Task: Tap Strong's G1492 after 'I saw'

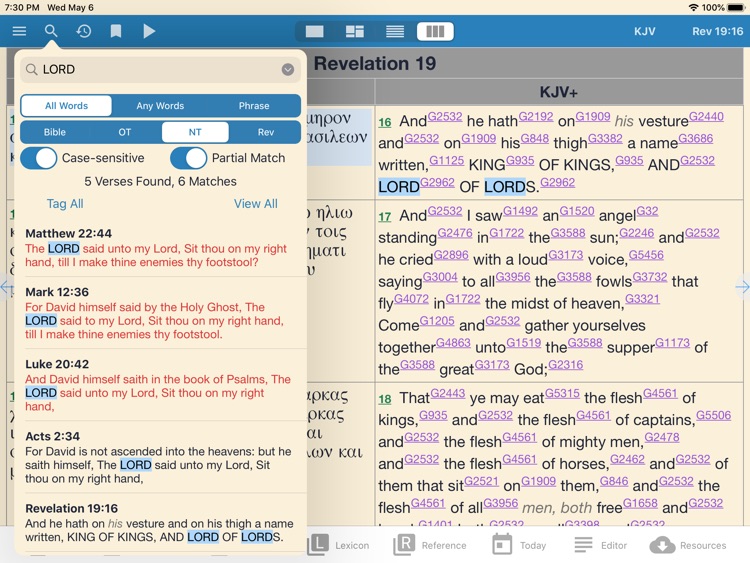Action: click(x=520, y=211)
